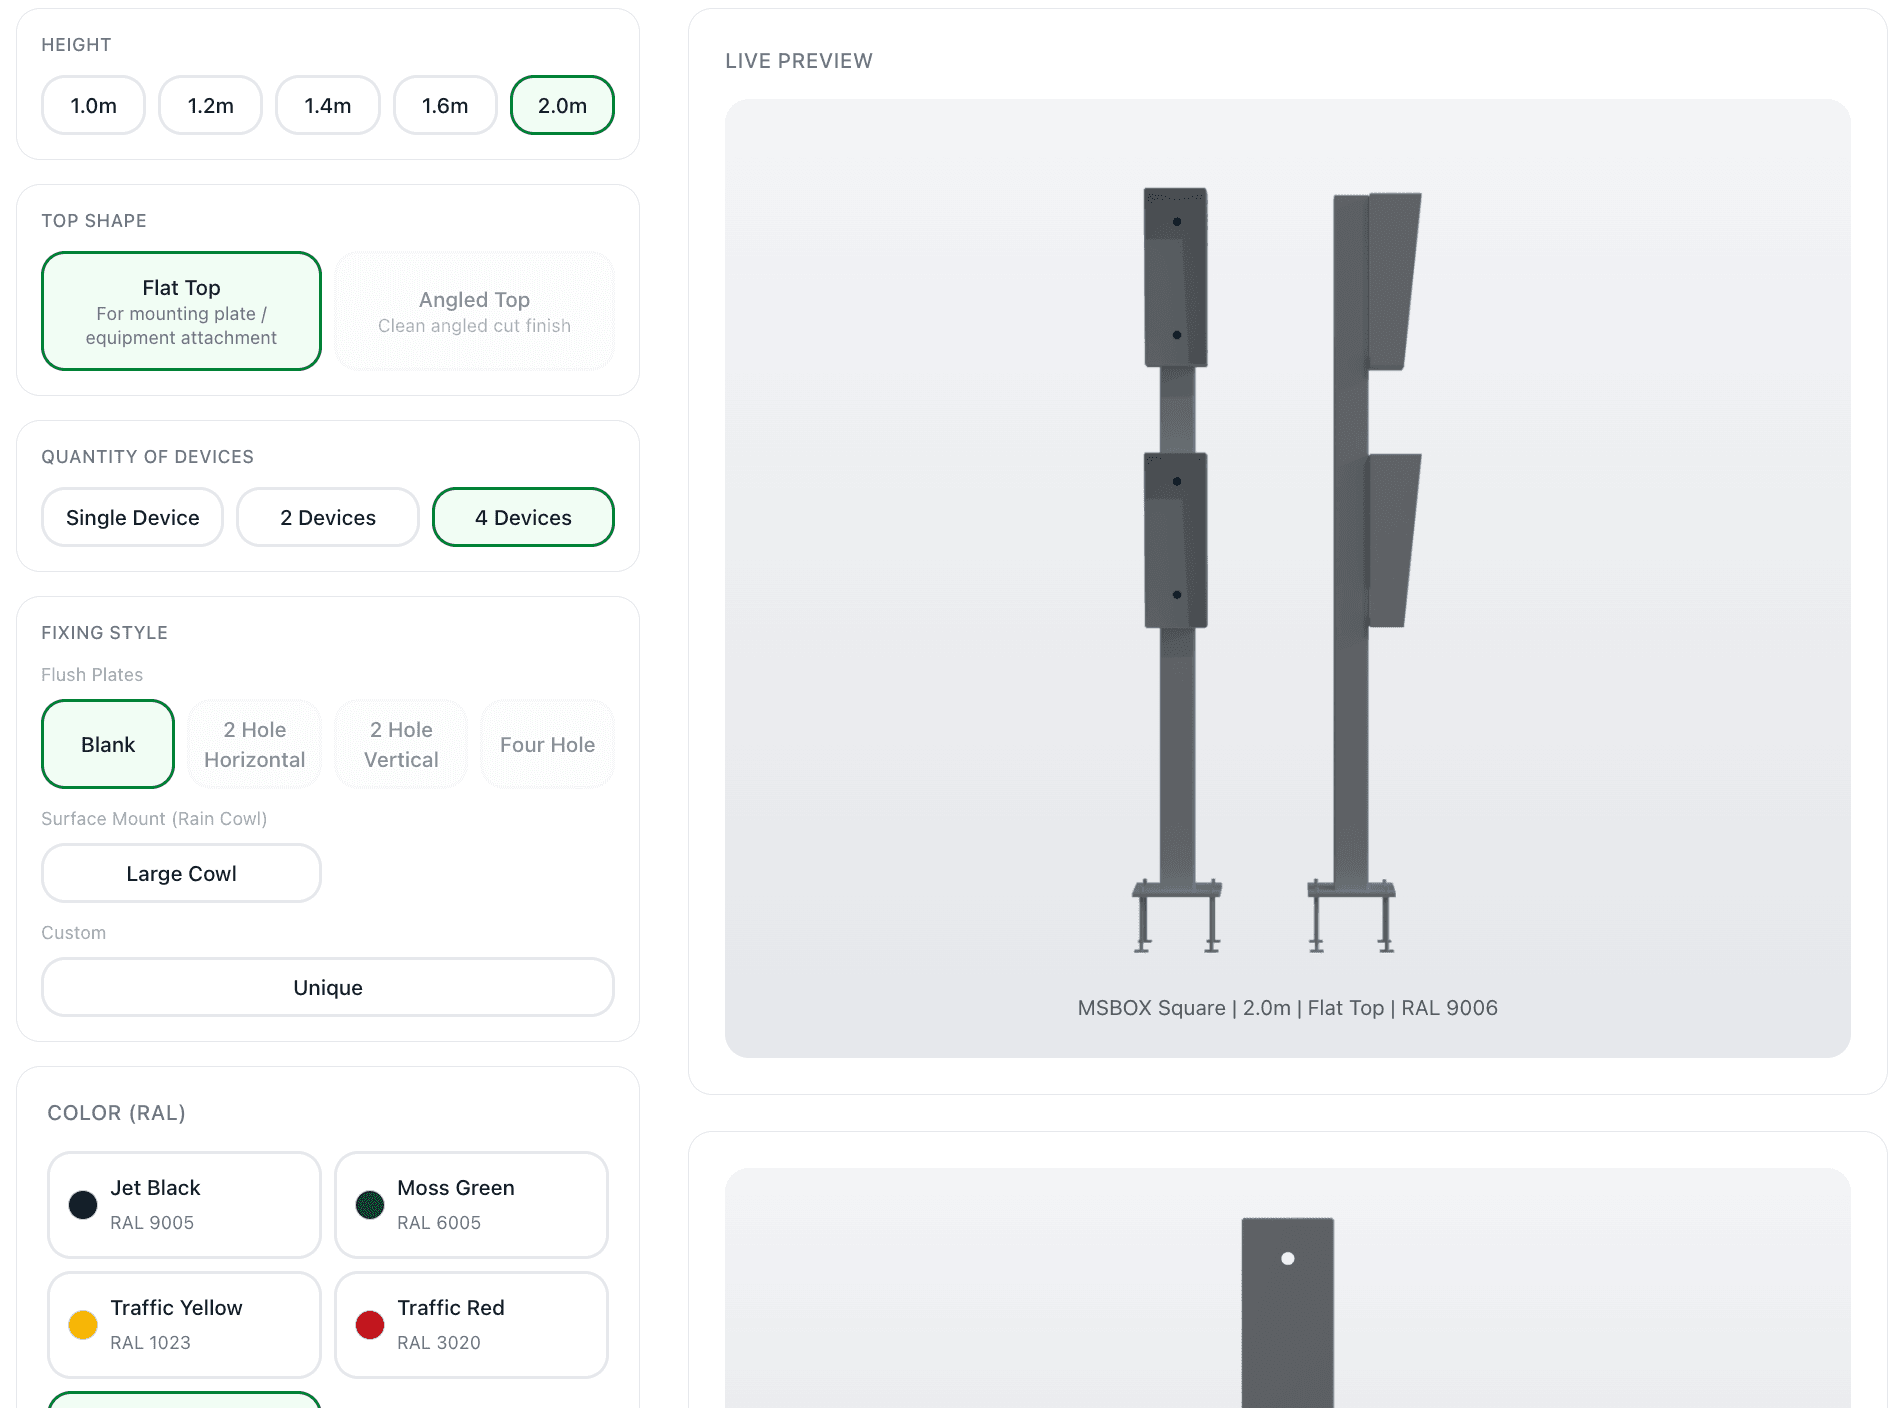The width and height of the screenshot is (1900, 1408).
Task: Click the MSBOX Square preview caption
Action: [x=1287, y=1008]
